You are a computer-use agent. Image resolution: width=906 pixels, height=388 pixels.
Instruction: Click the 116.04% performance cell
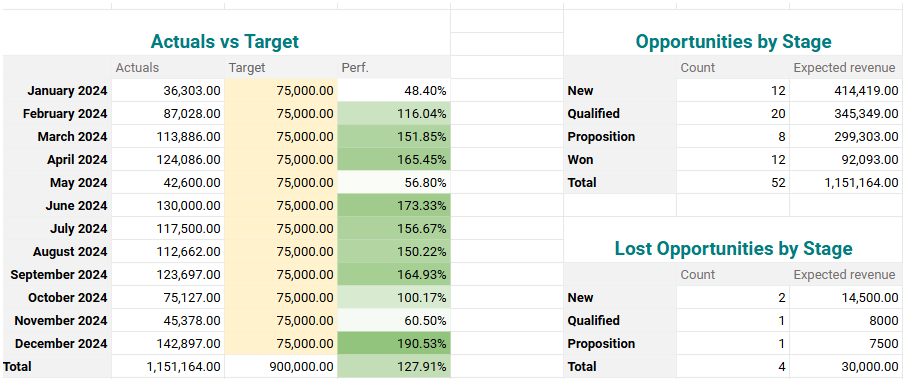click(394, 114)
